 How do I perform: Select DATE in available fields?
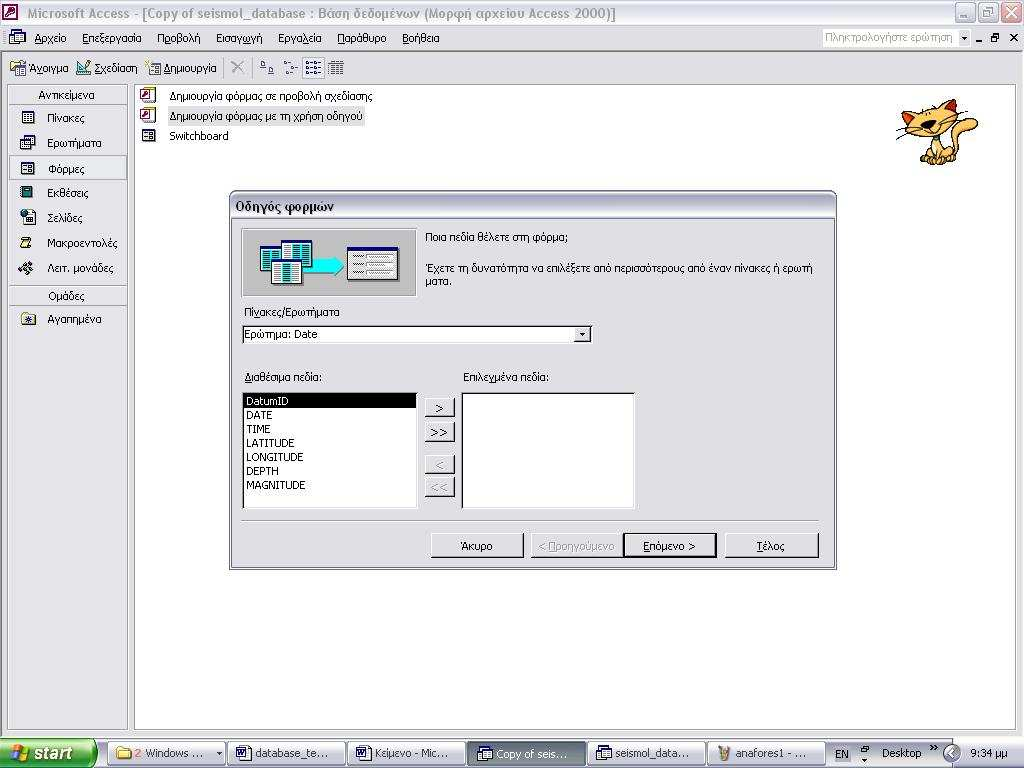330,415
